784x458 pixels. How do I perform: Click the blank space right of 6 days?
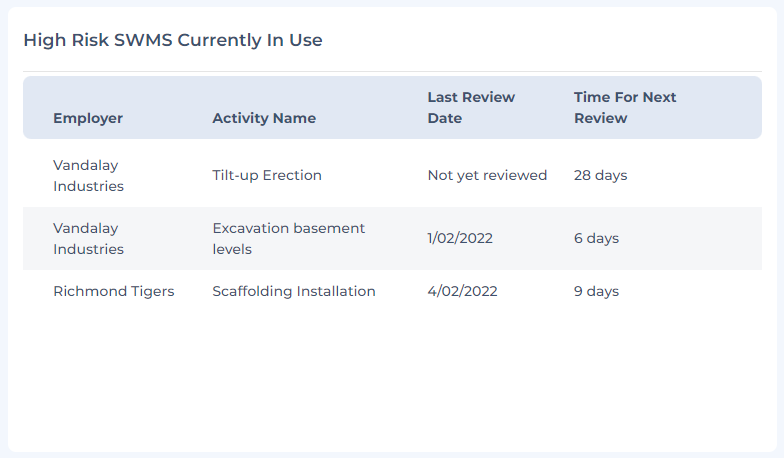690,238
